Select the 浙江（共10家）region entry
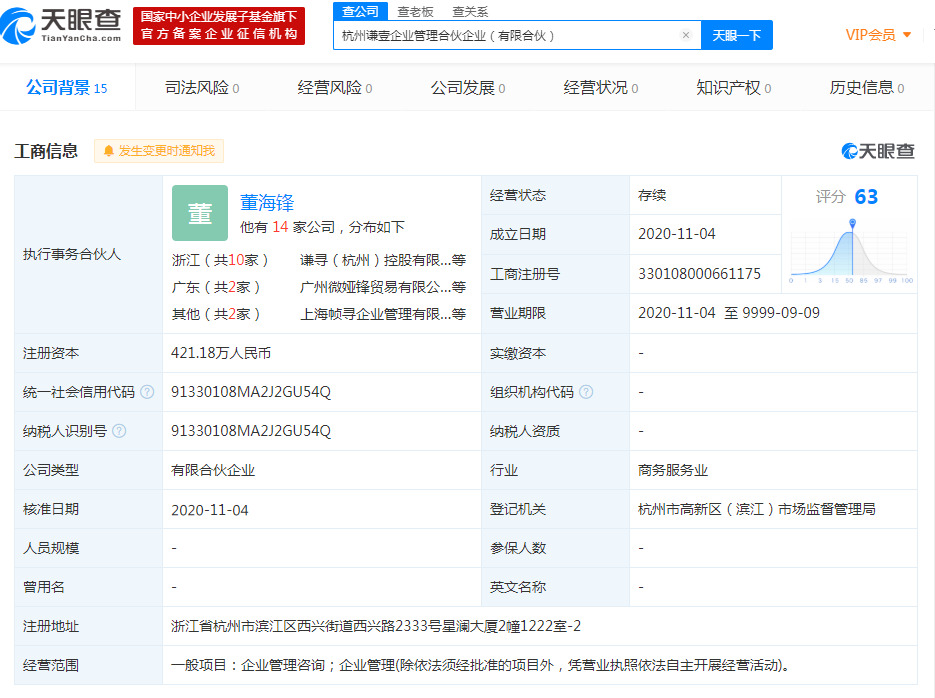935x698 pixels. (x=220, y=260)
